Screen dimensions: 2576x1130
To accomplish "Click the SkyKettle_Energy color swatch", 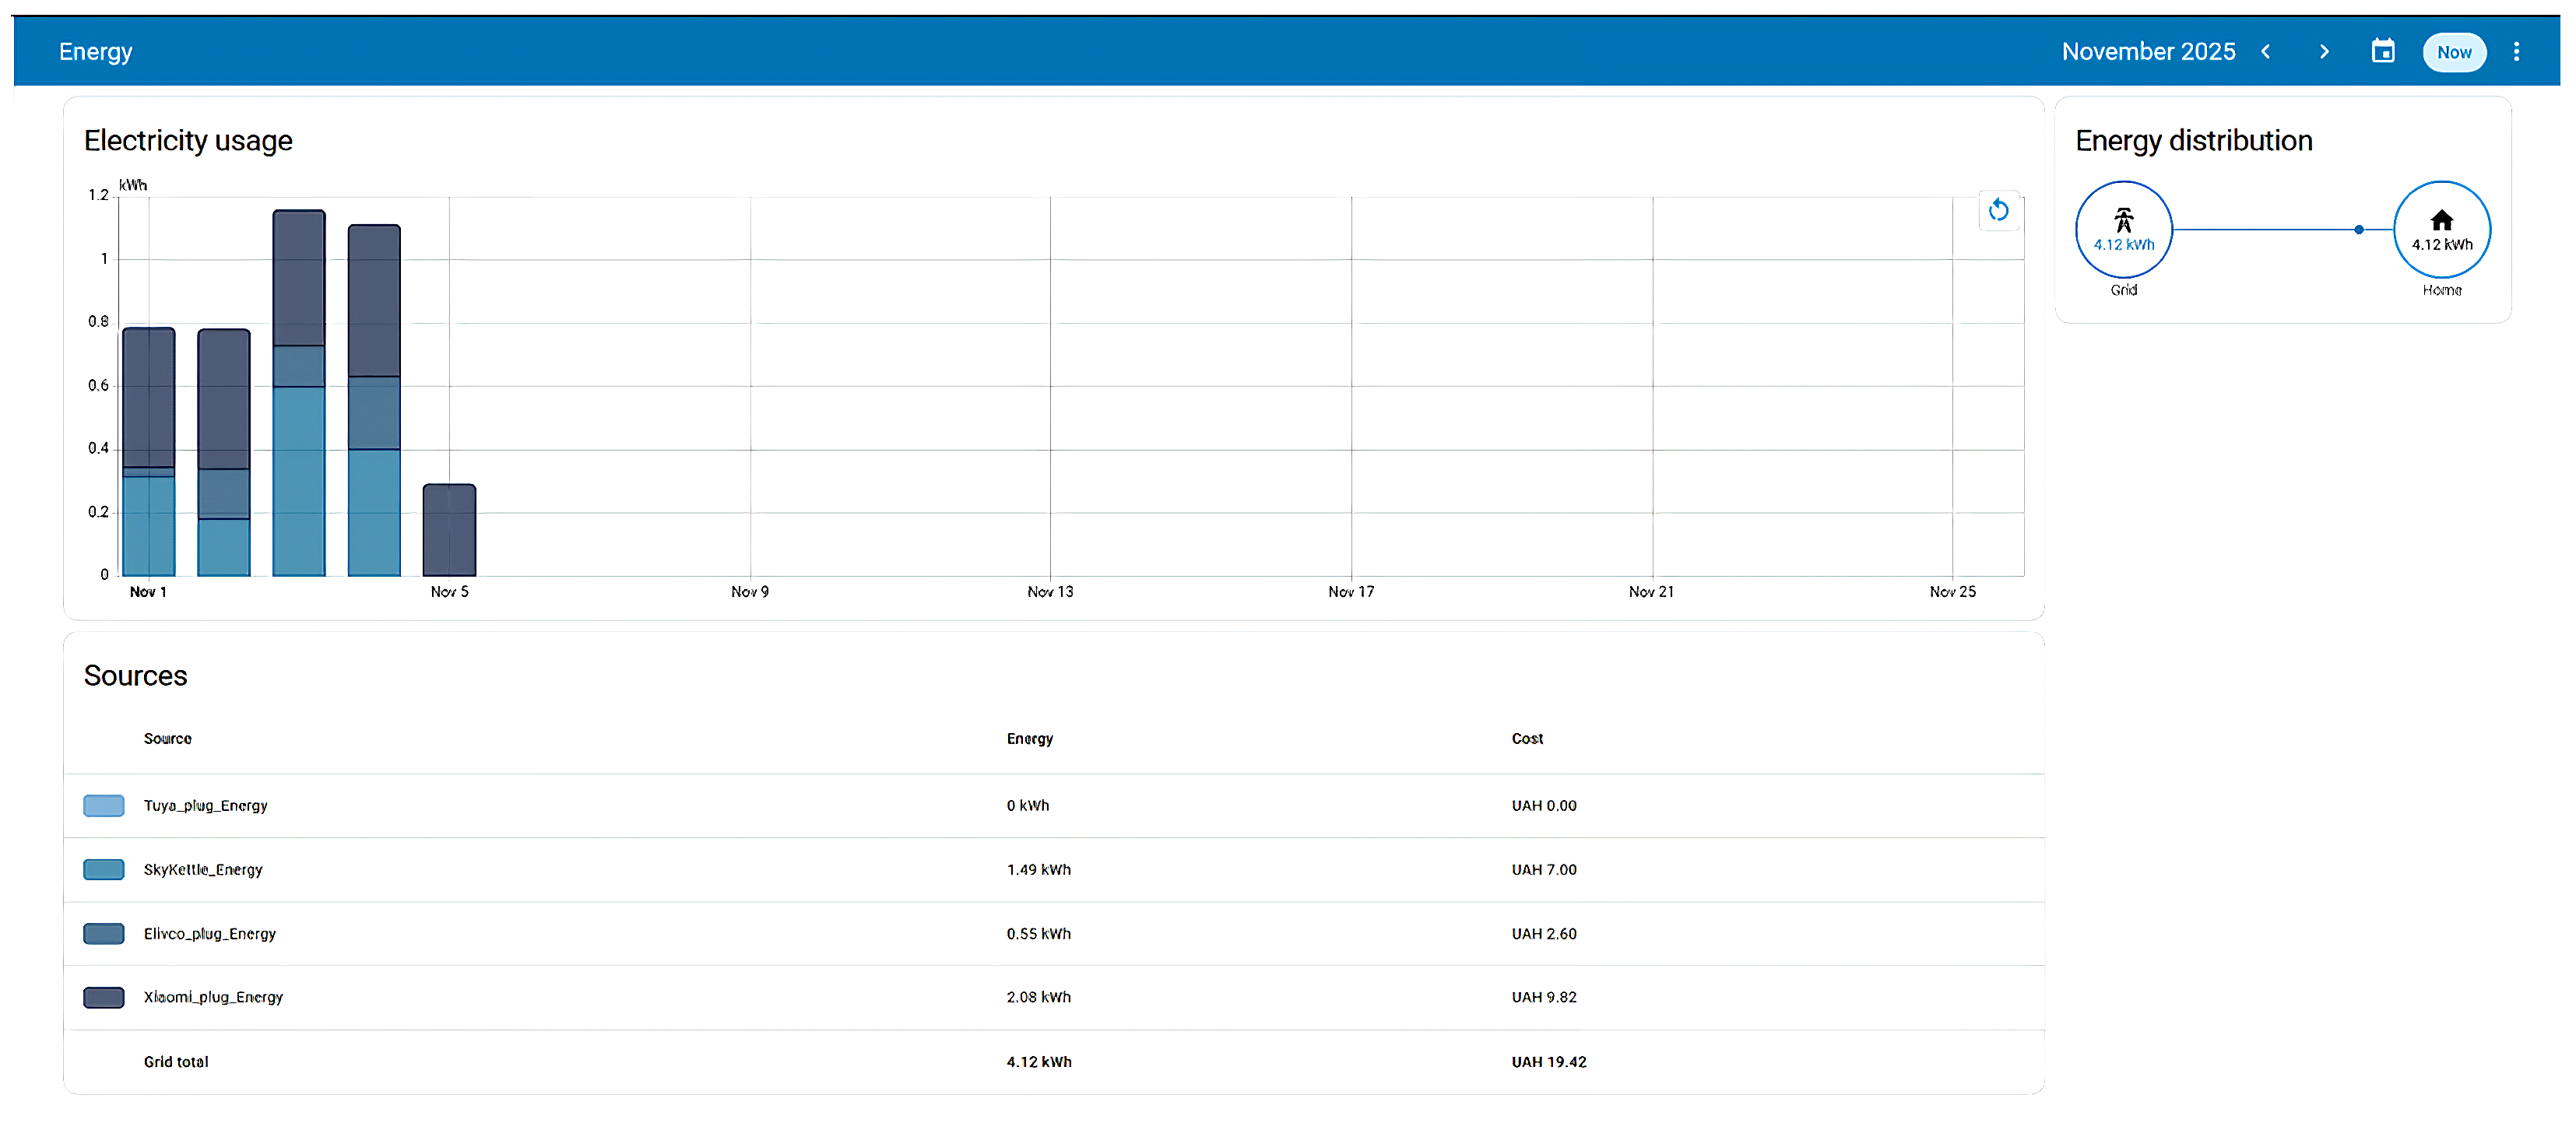I will click(104, 870).
